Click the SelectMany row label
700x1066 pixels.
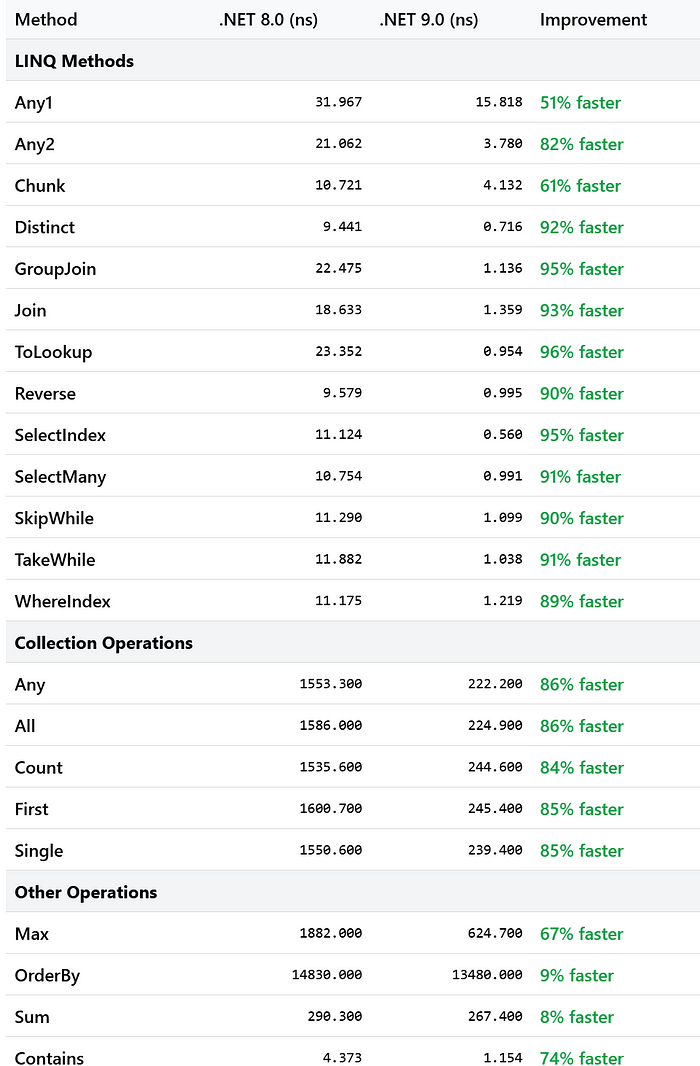coord(60,477)
